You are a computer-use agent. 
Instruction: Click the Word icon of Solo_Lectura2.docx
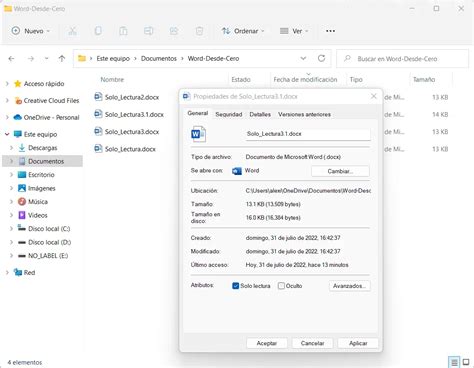point(98,97)
